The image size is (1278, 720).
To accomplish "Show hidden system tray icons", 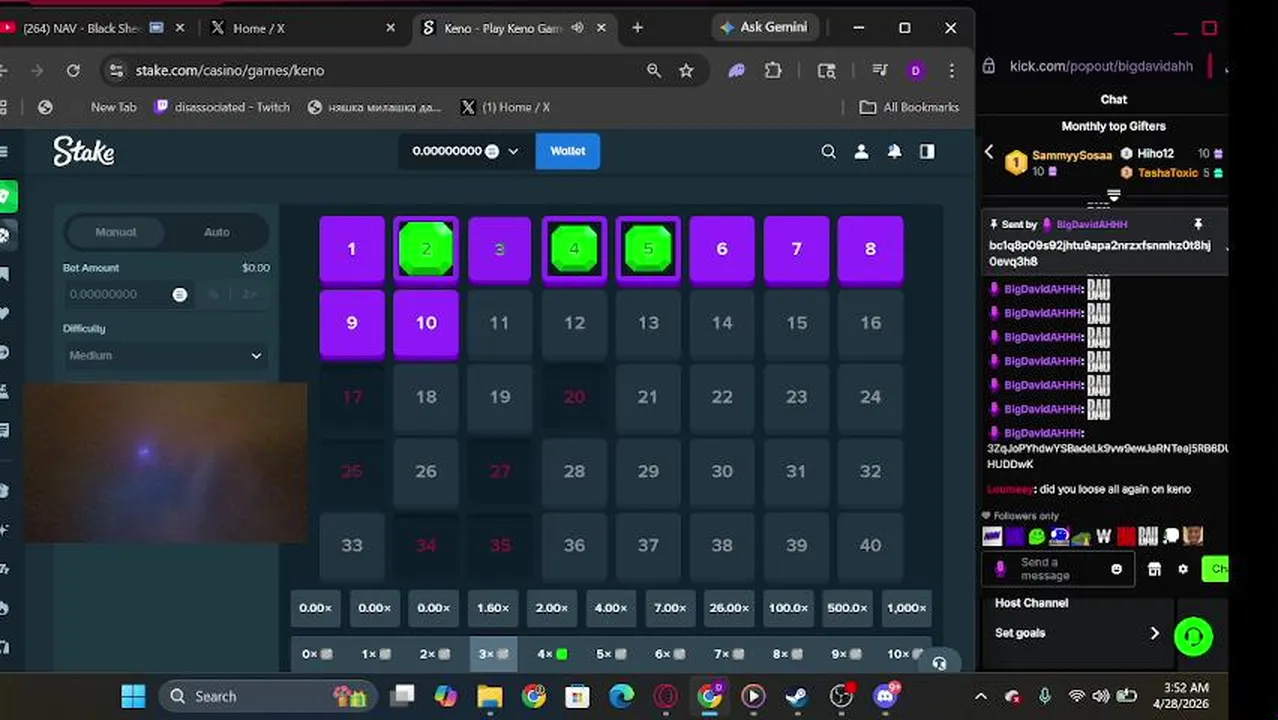I will (x=981, y=696).
